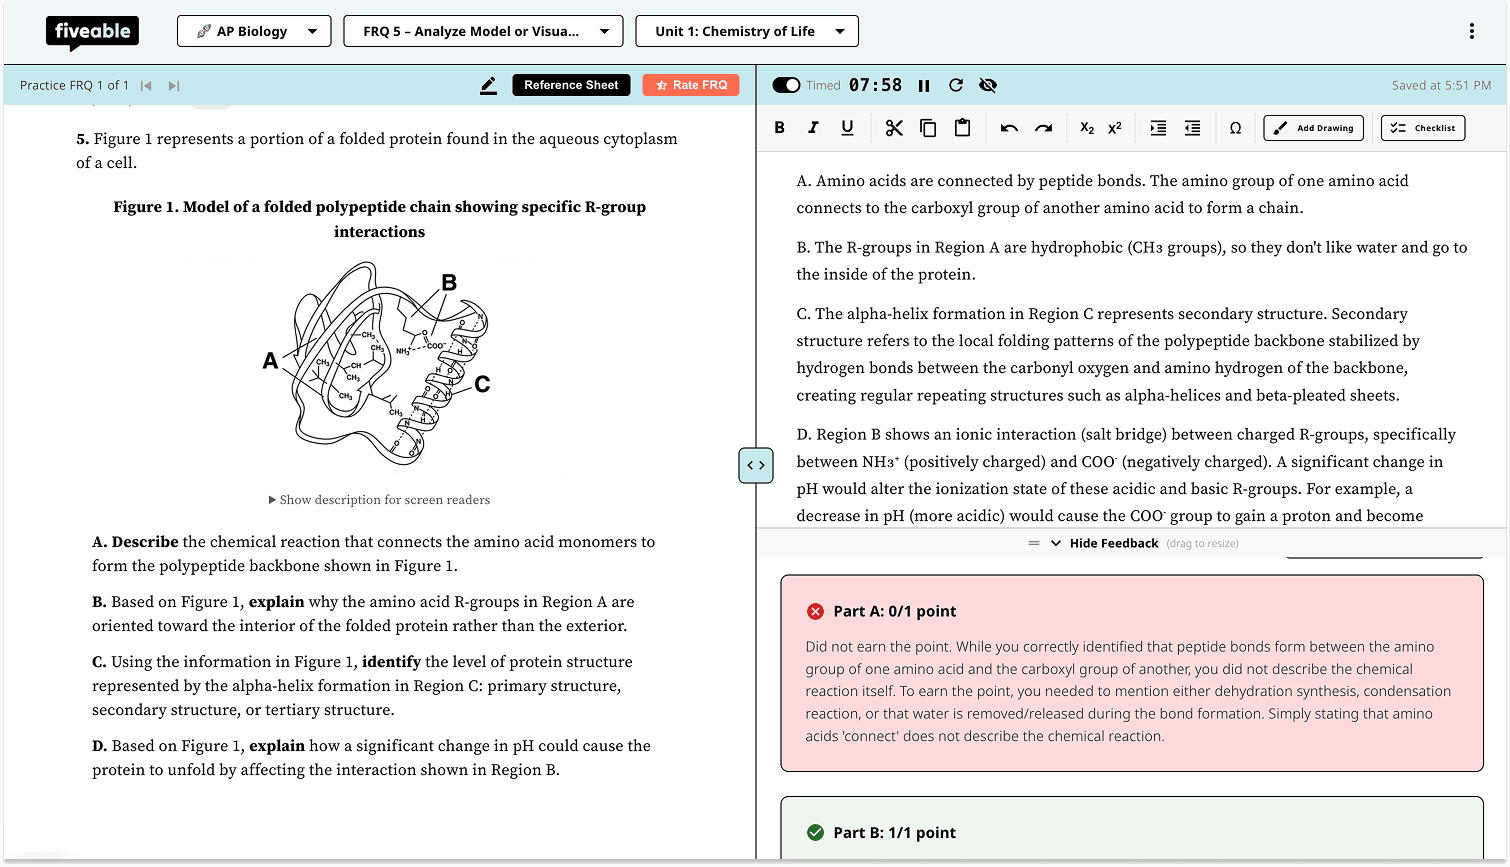Collapse the feedback panel via Hide Feedback
The image size is (1510, 867).
click(1113, 543)
